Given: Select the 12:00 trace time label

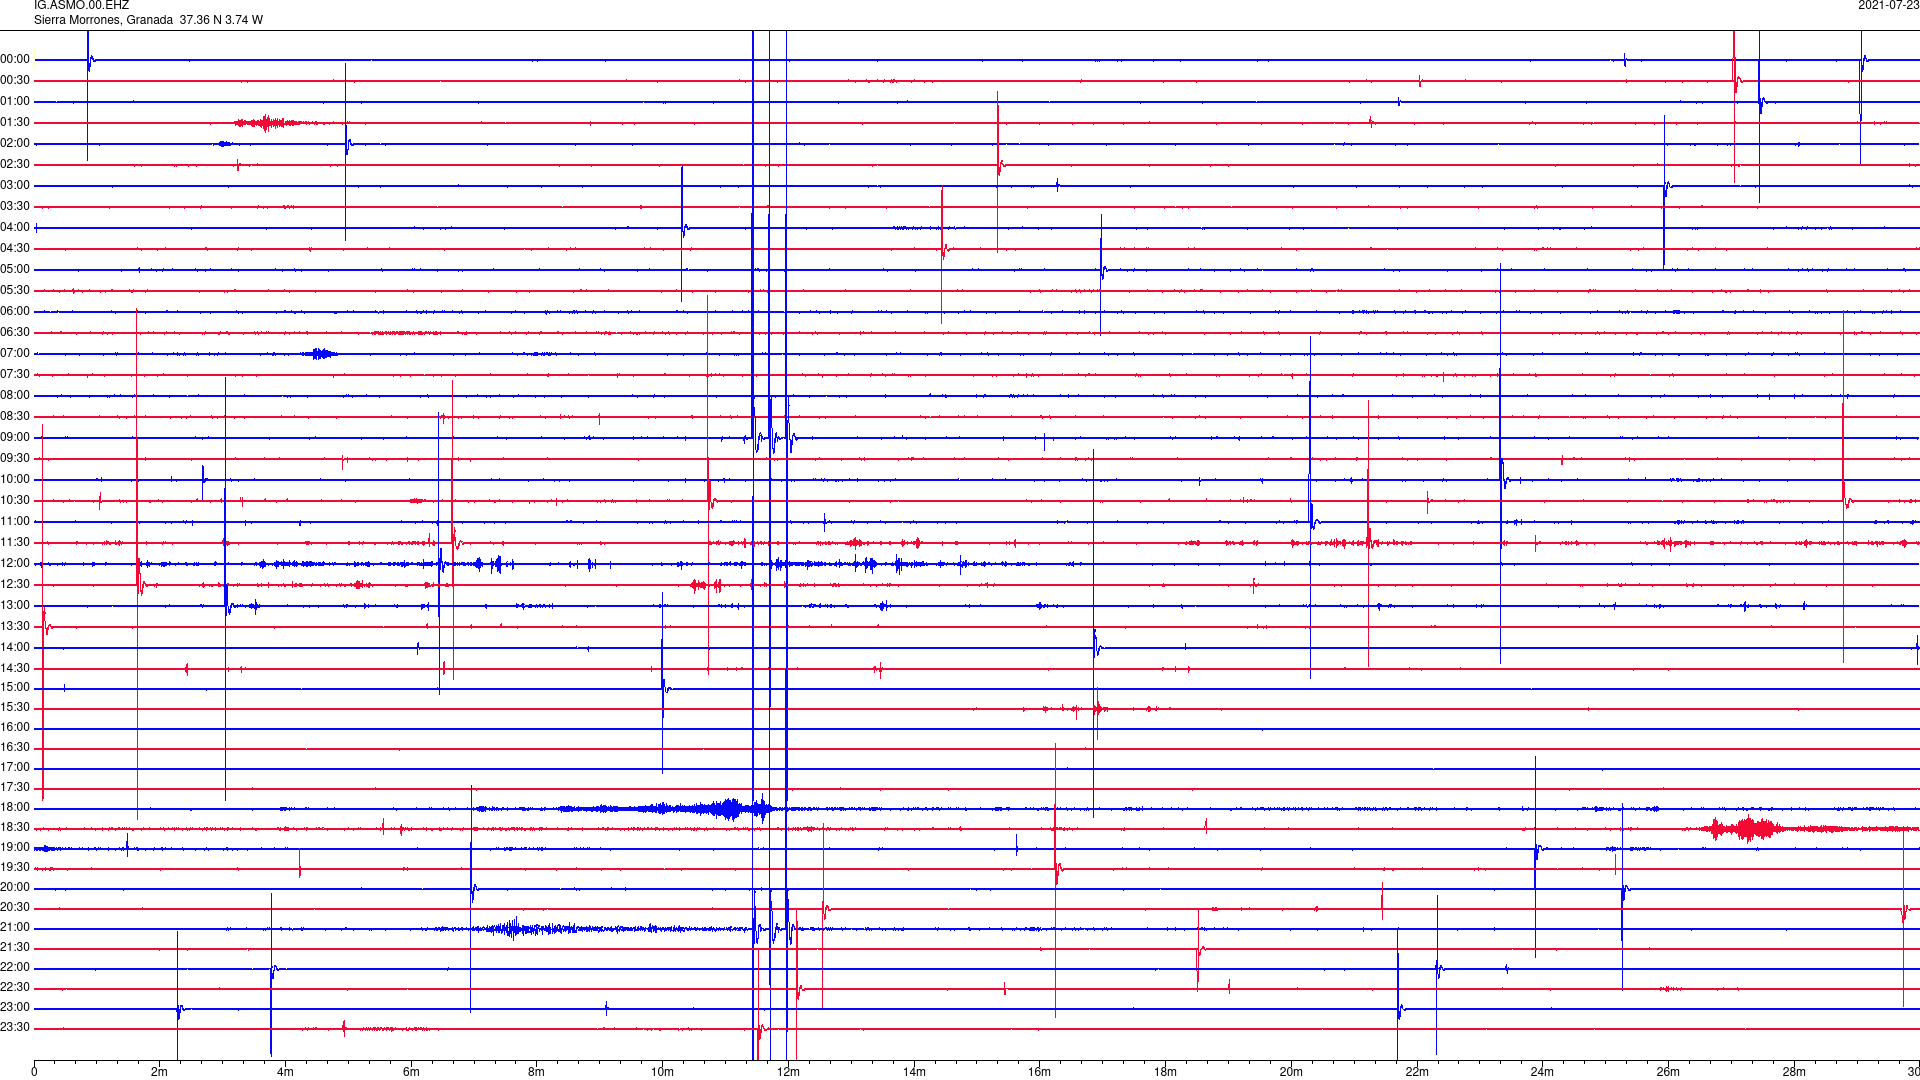Looking at the screenshot, I should click(15, 564).
